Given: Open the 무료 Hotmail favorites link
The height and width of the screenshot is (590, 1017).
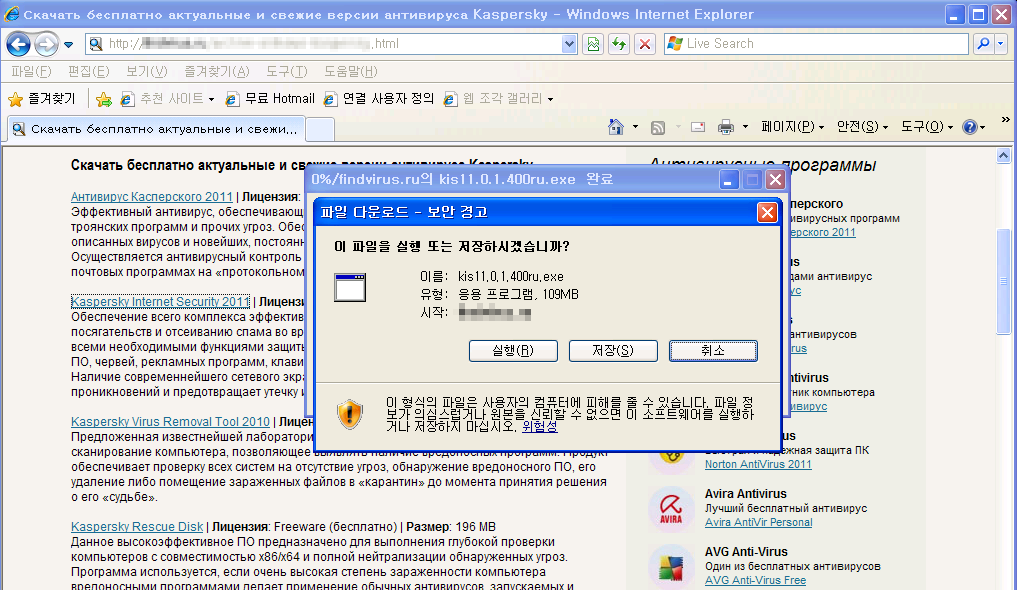Looking at the screenshot, I should [269, 99].
